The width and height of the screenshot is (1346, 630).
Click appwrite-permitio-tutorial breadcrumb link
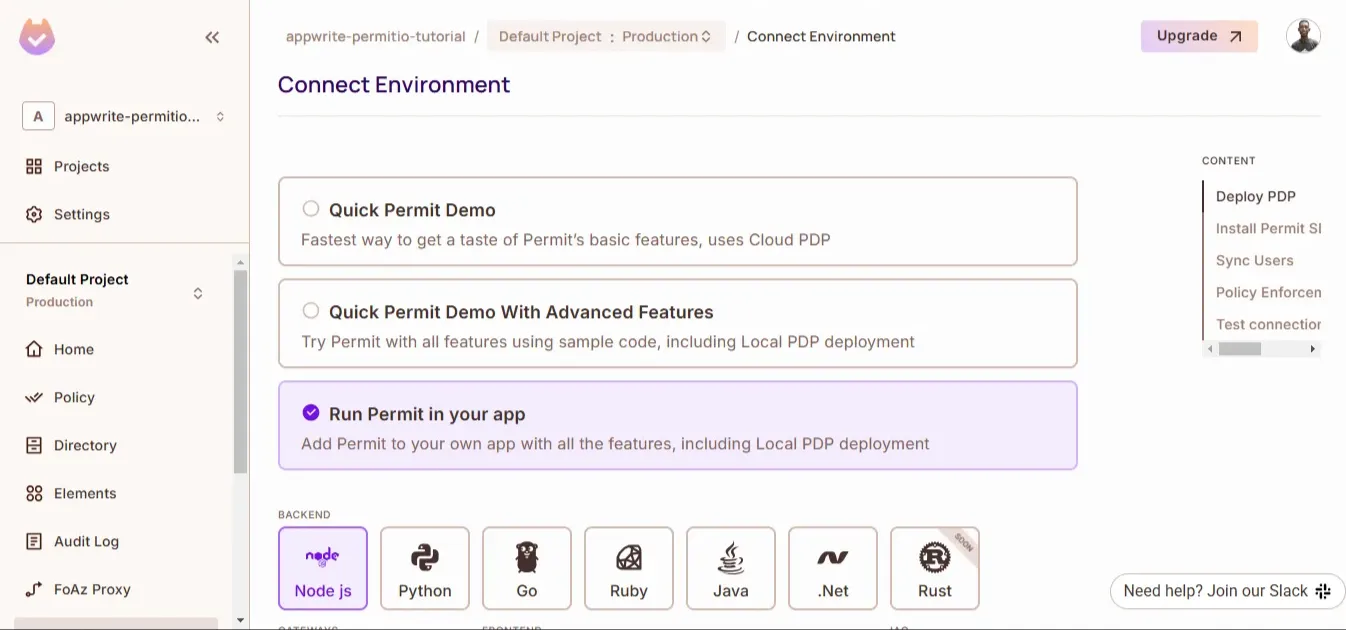(375, 36)
